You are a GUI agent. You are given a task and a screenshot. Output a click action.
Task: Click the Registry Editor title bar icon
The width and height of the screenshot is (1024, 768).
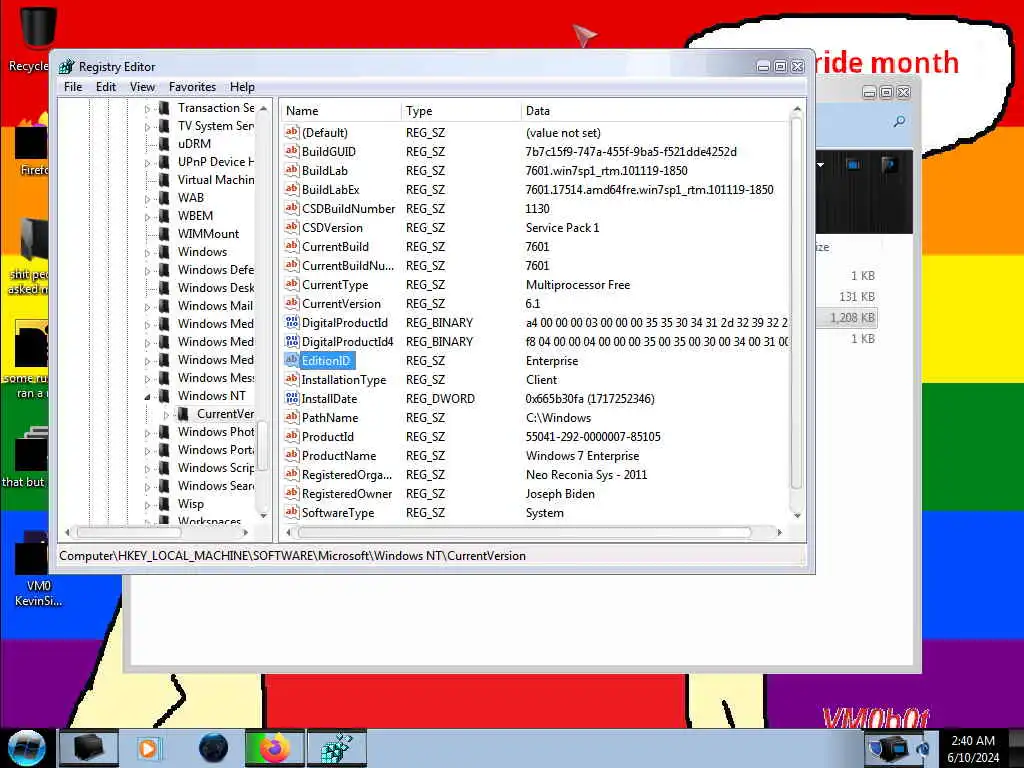coord(67,67)
